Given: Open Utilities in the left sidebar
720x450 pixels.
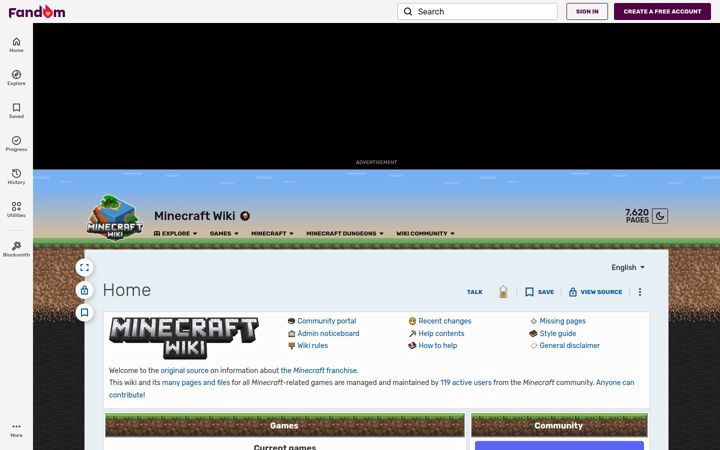Looking at the screenshot, I should (x=16, y=210).
